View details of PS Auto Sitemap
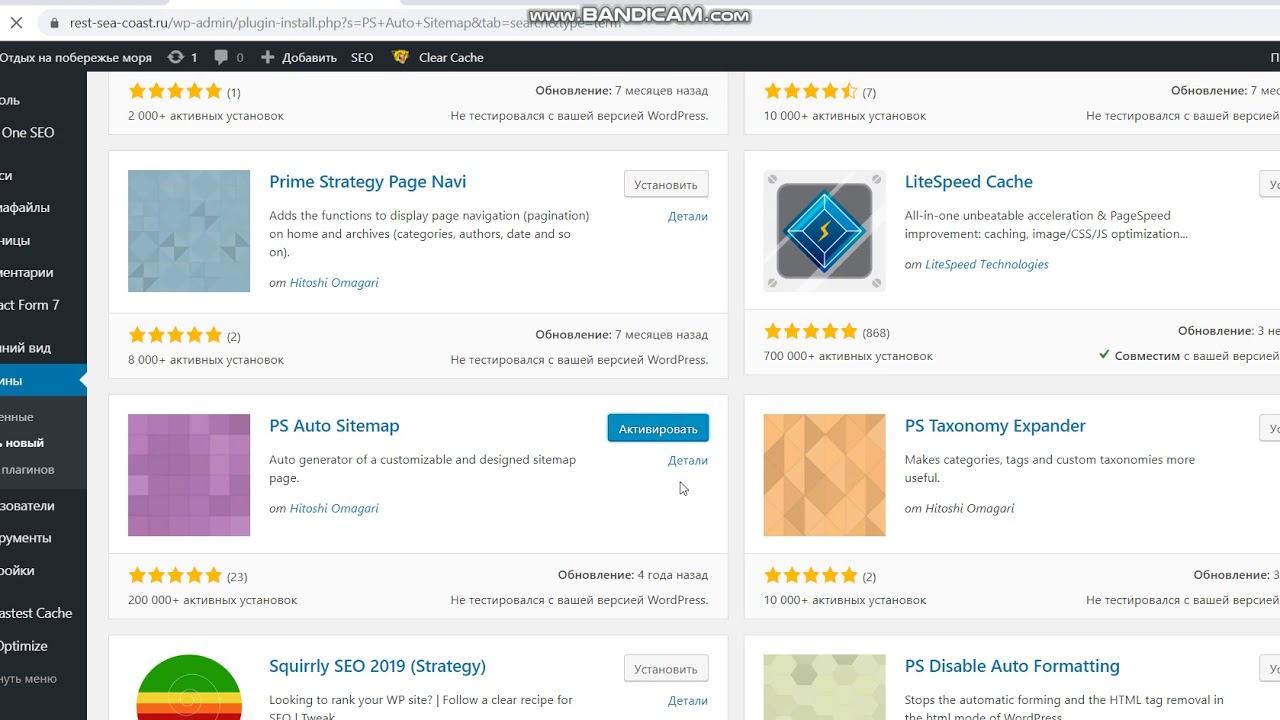Screen dimensions: 1280x720 (x=688, y=460)
